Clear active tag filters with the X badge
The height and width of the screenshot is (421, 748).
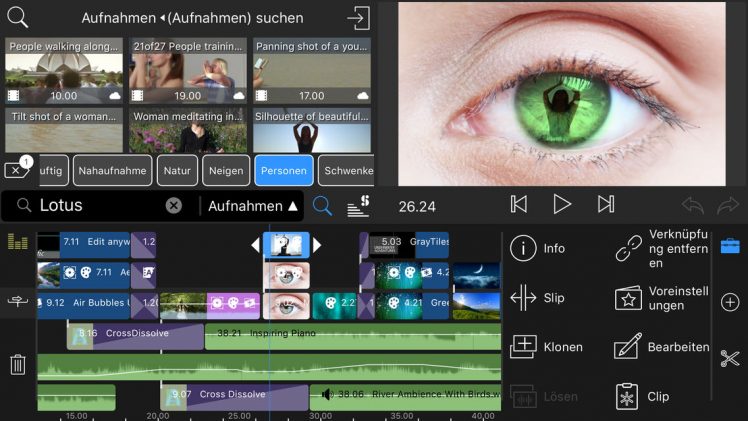(17, 169)
